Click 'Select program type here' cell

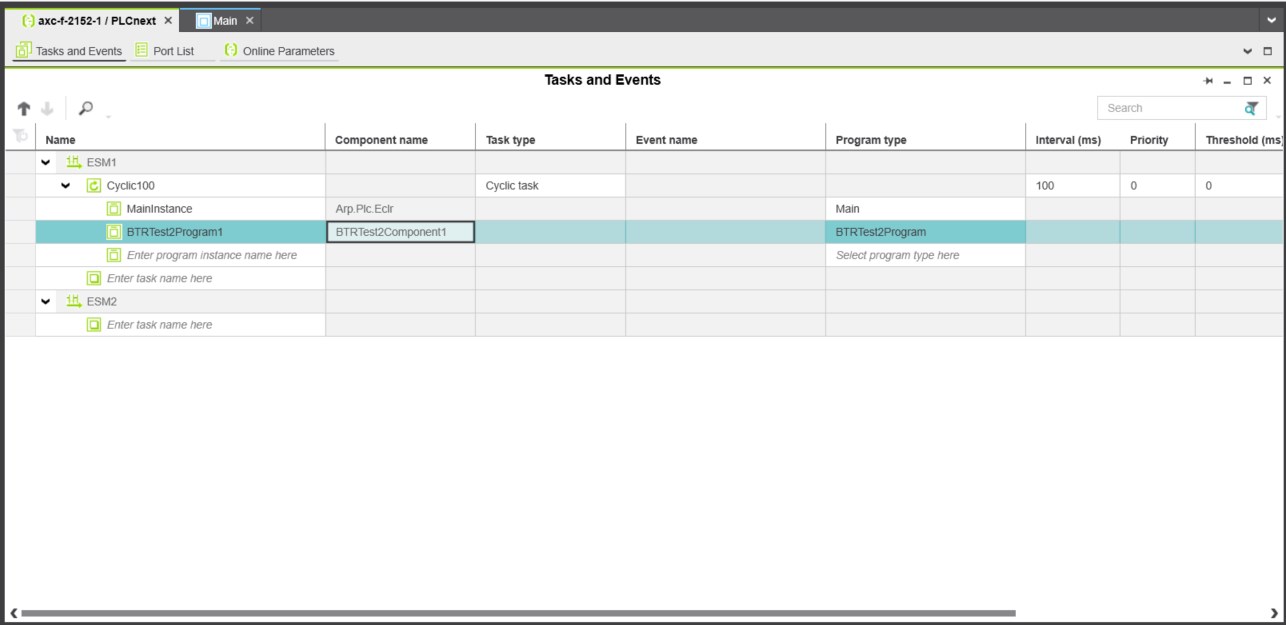point(897,255)
